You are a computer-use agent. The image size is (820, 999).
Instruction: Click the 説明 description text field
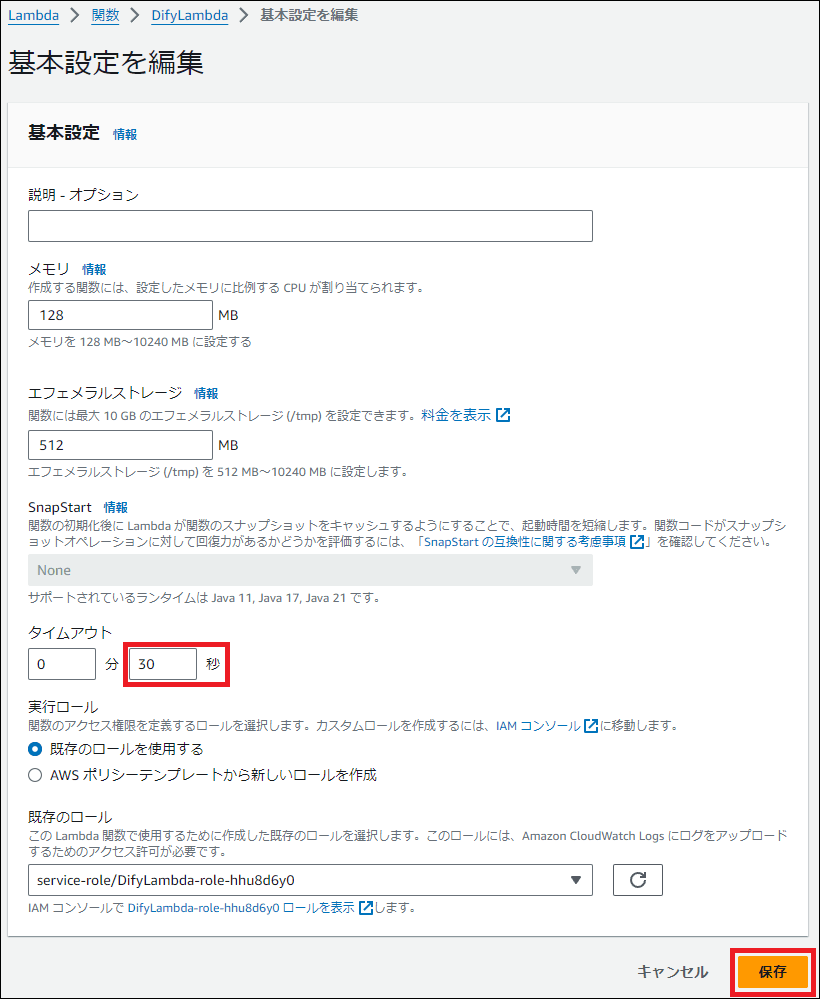[310, 226]
